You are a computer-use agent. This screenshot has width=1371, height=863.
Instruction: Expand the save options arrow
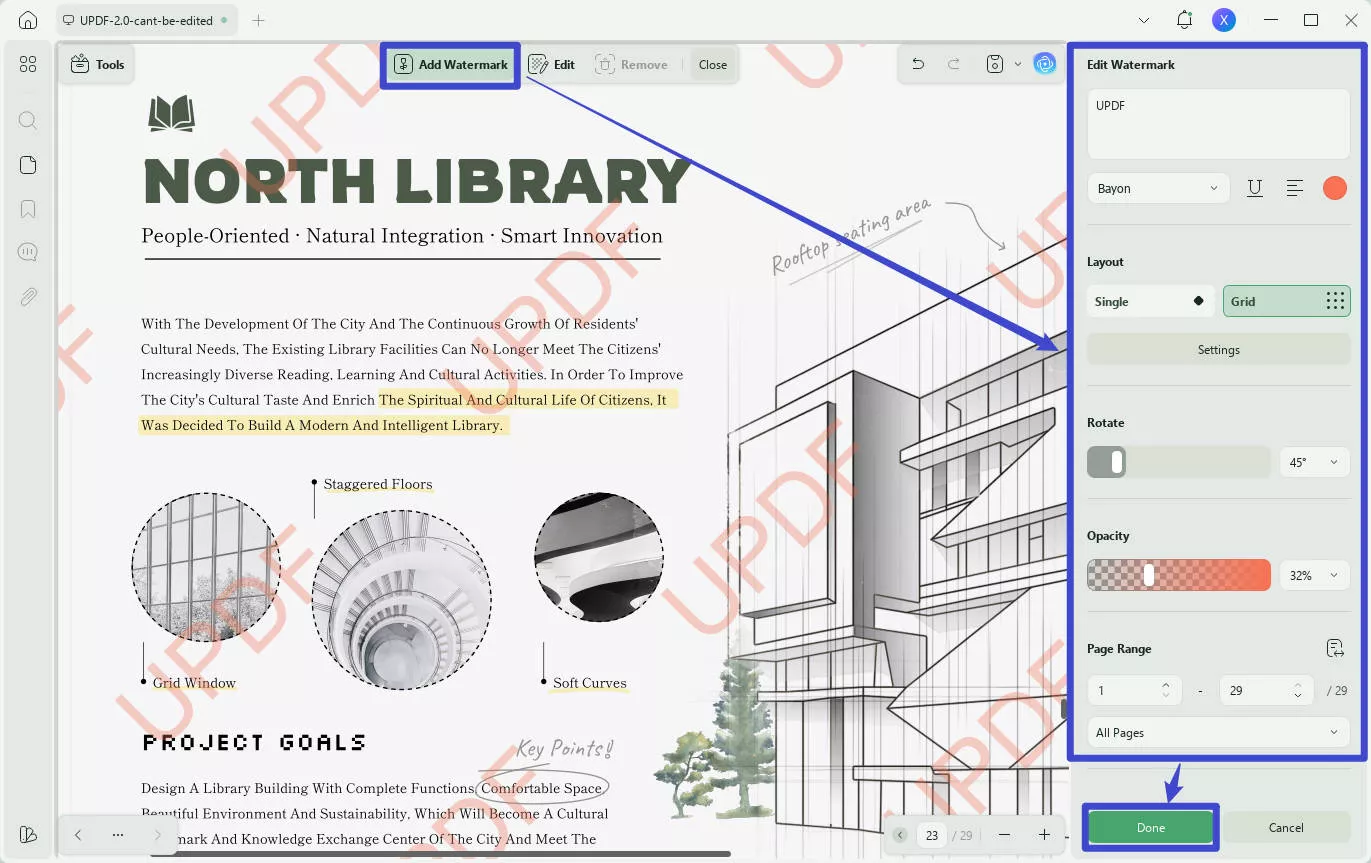click(x=1018, y=64)
